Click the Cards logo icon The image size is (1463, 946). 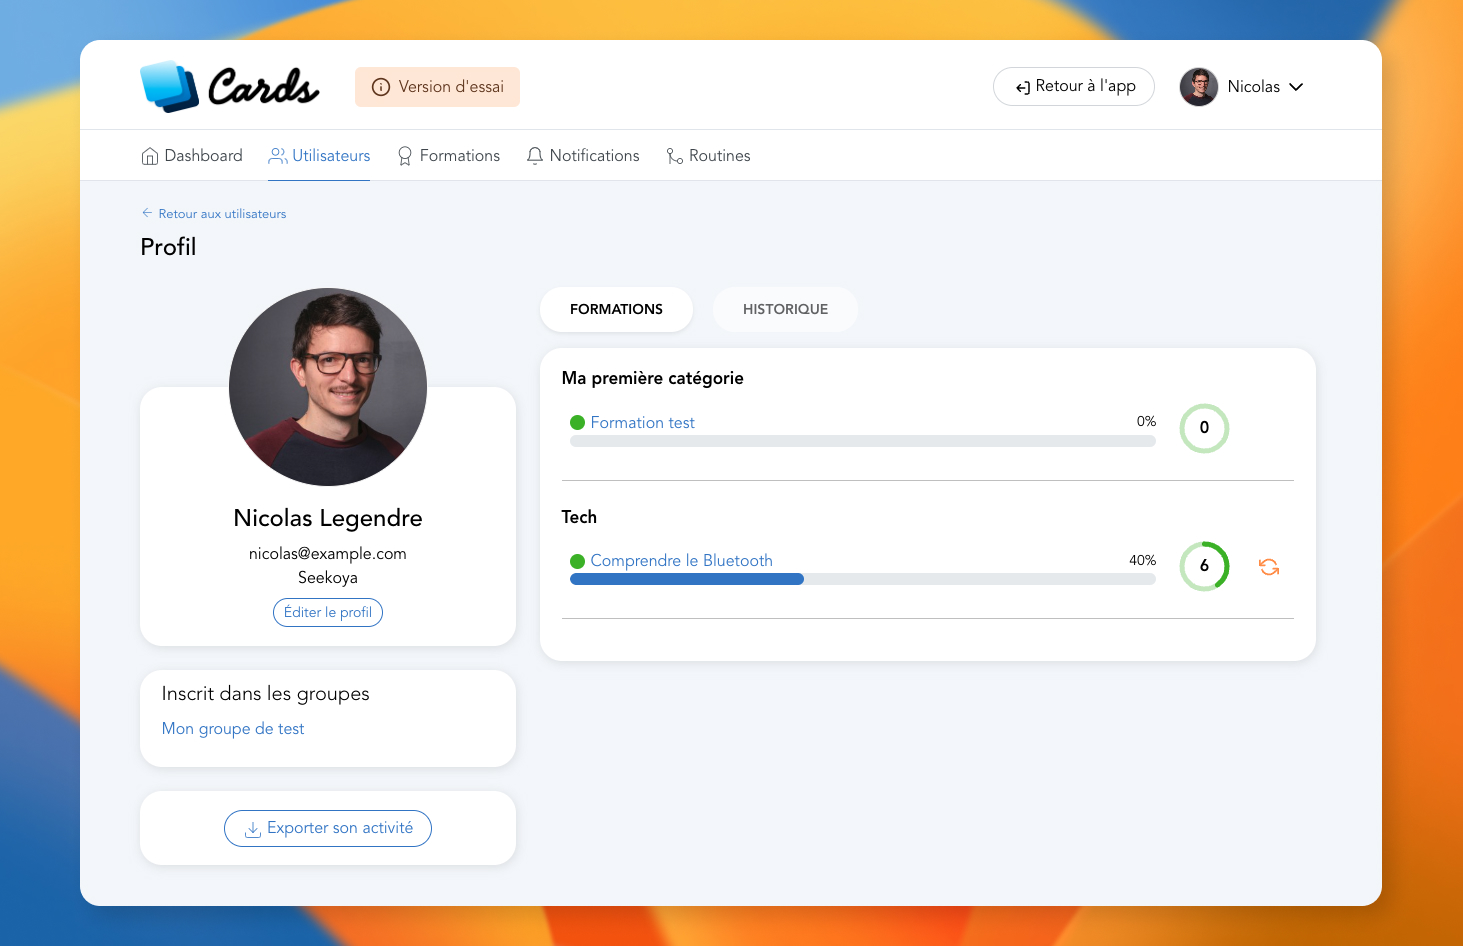point(169,86)
